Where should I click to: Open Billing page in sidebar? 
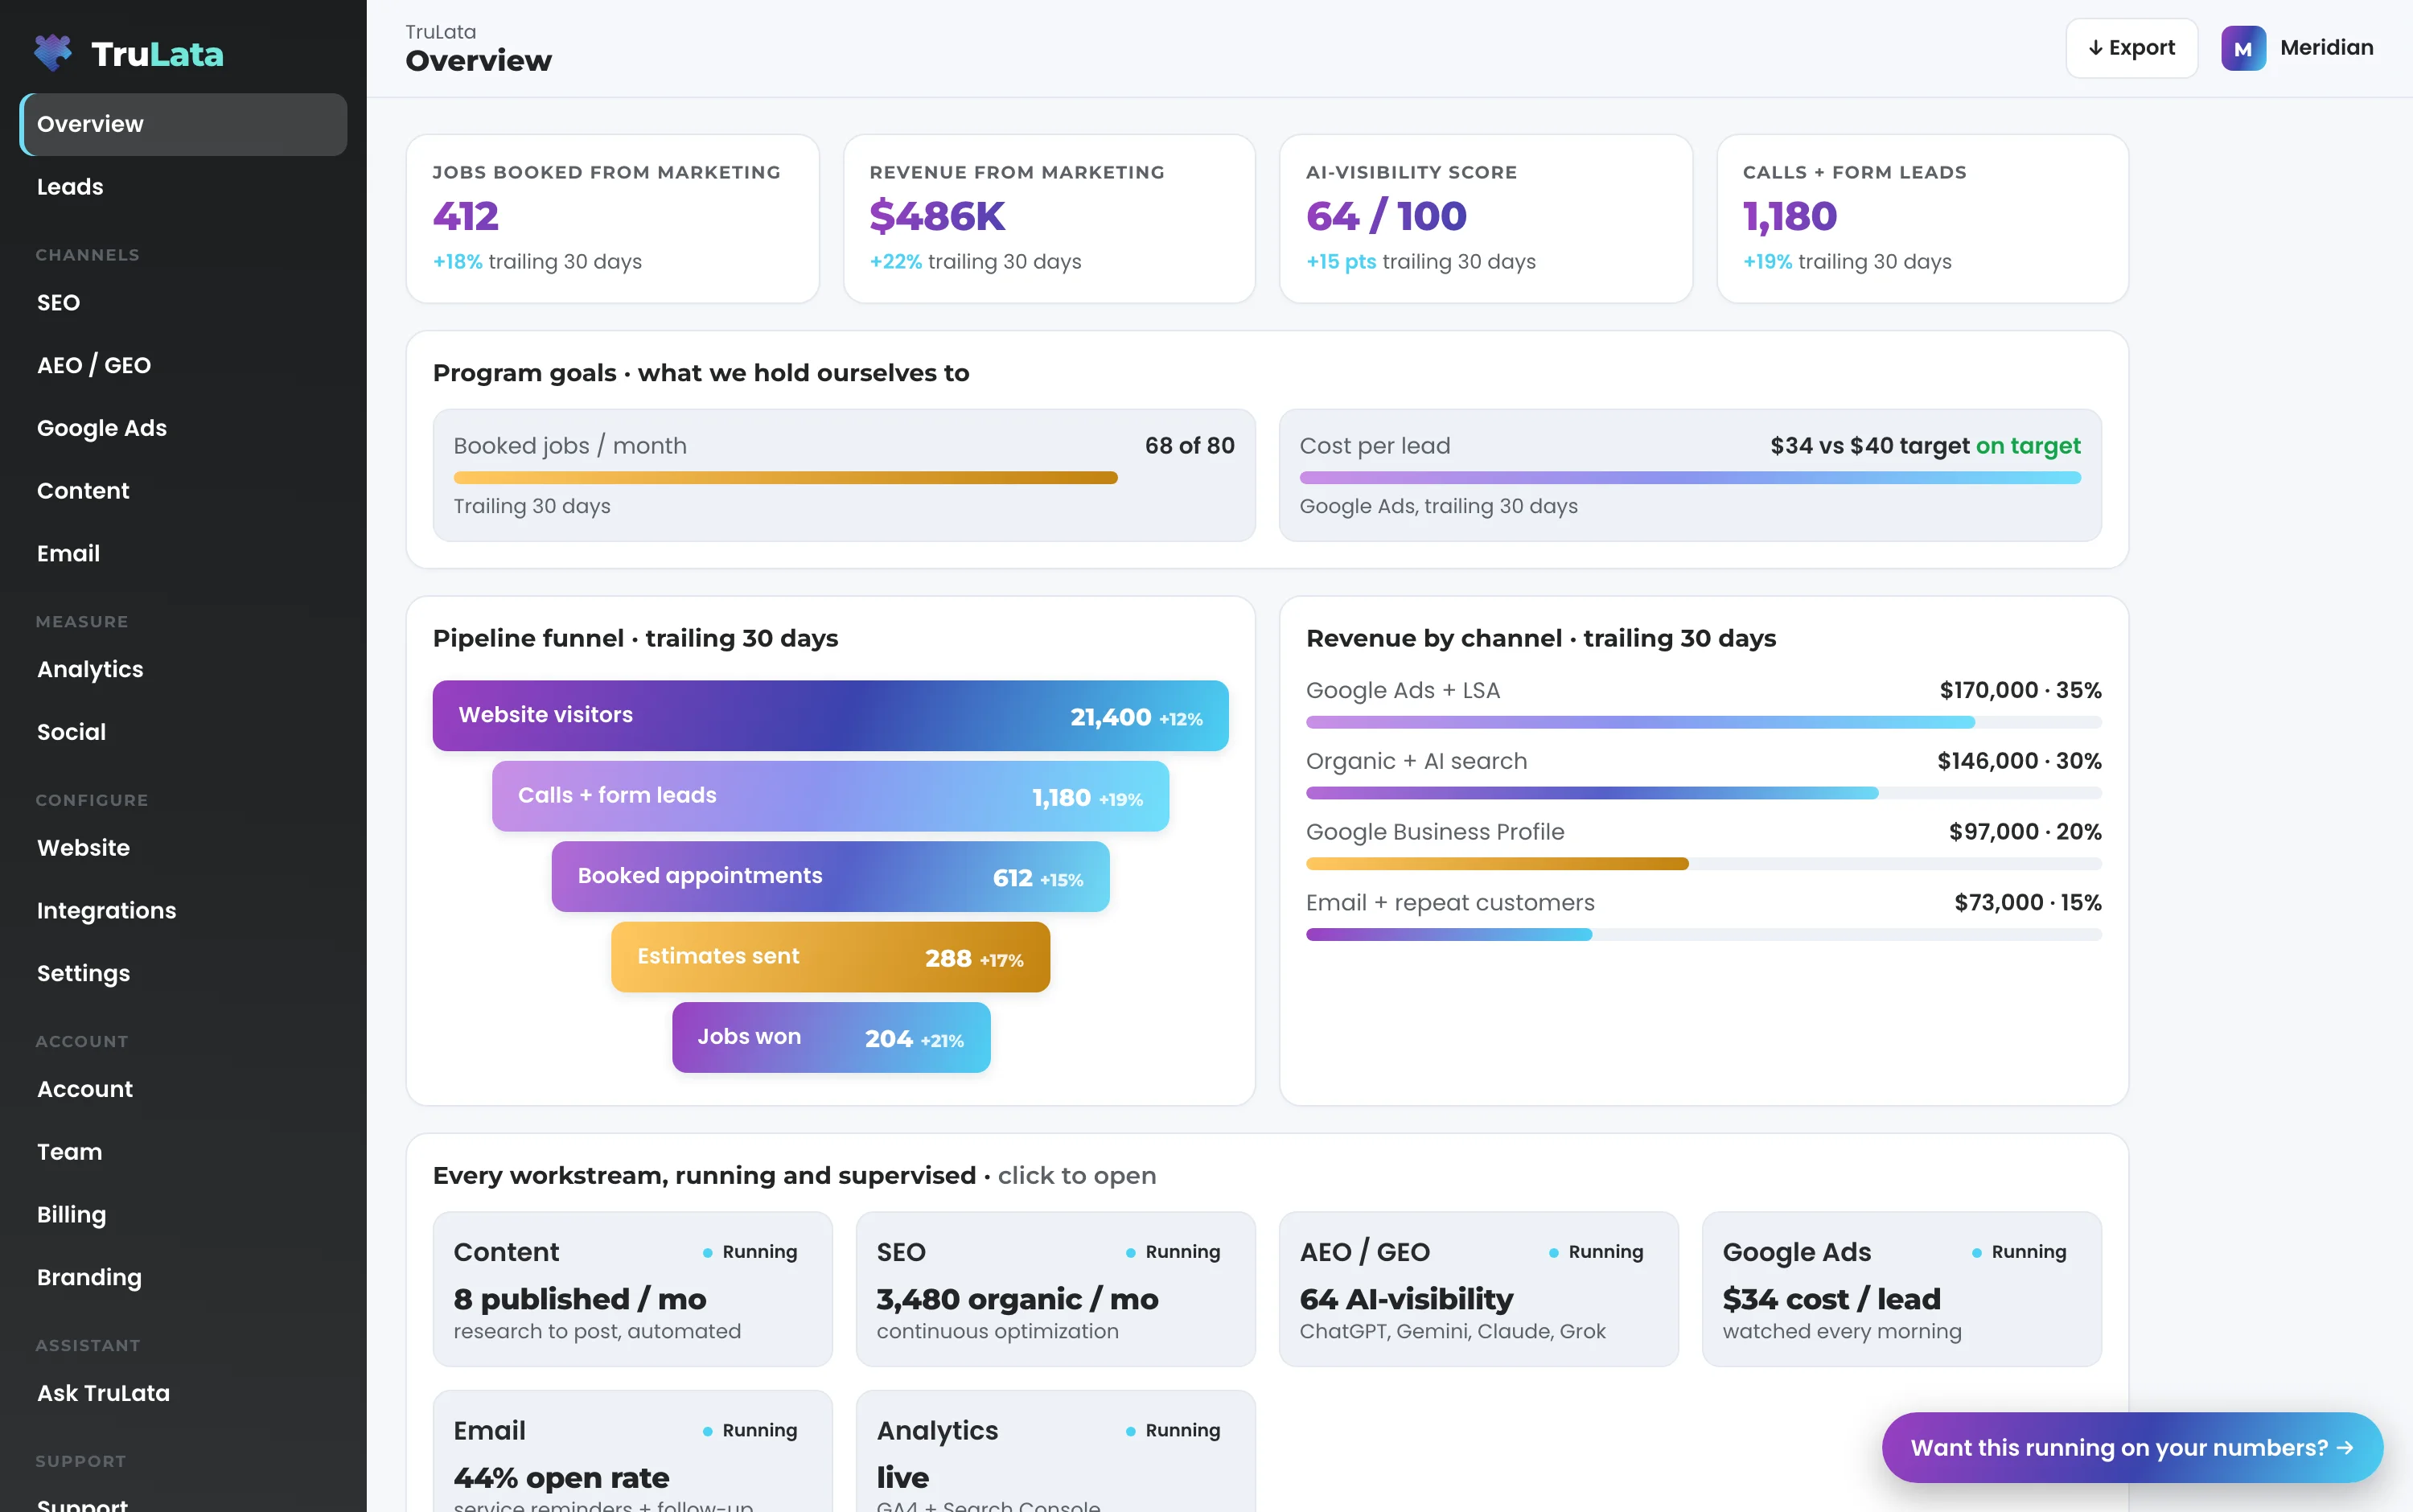pos(183,1215)
